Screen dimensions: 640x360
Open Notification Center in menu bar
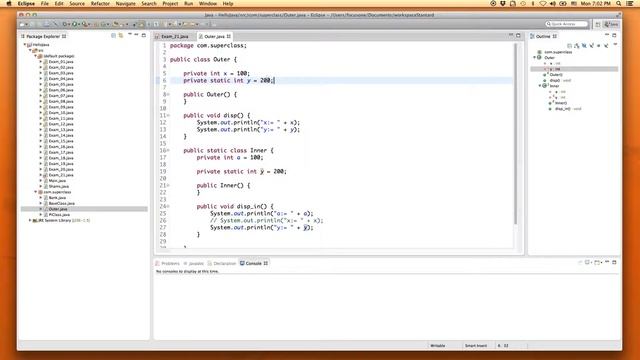[630, 3]
